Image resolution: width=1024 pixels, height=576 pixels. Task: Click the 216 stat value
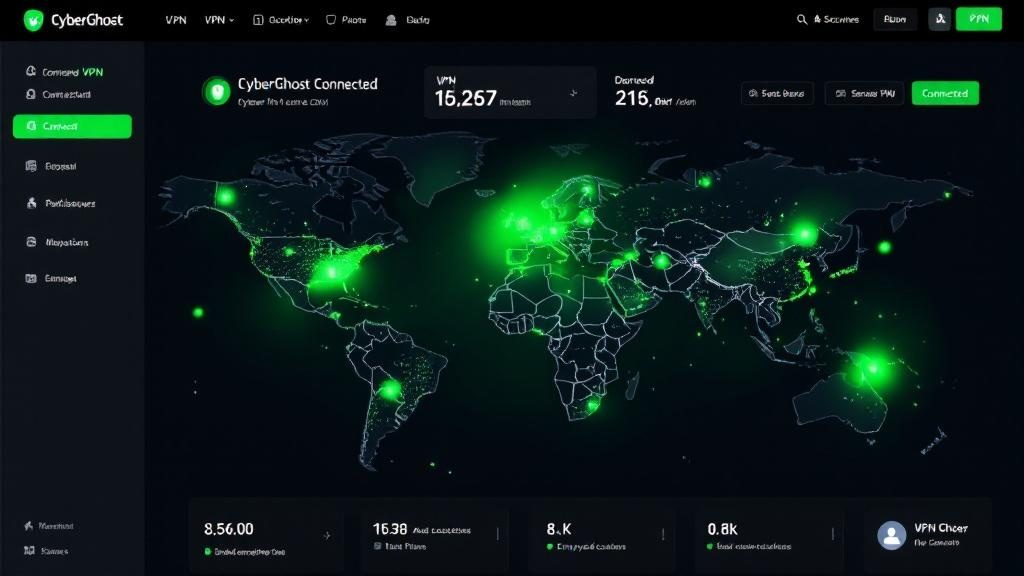(x=632, y=98)
